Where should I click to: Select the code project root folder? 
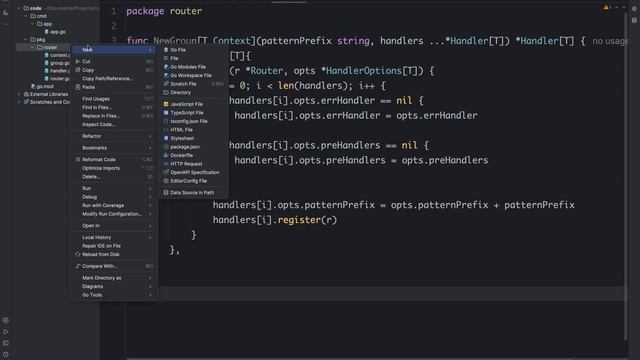(33, 8)
